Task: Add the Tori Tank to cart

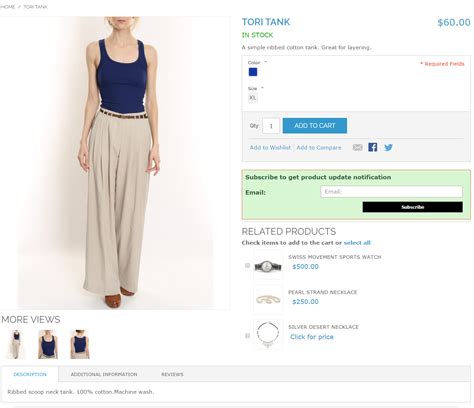Action: tap(315, 126)
